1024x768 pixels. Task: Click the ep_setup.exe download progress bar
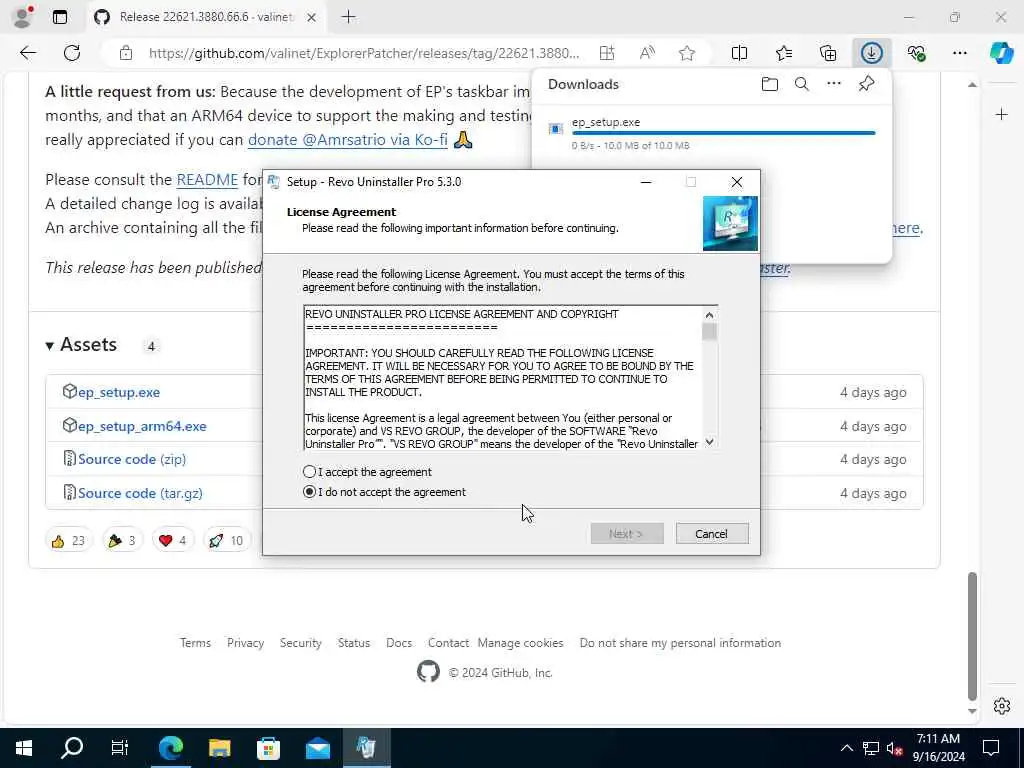pyautogui.click(x=724, y=133)
